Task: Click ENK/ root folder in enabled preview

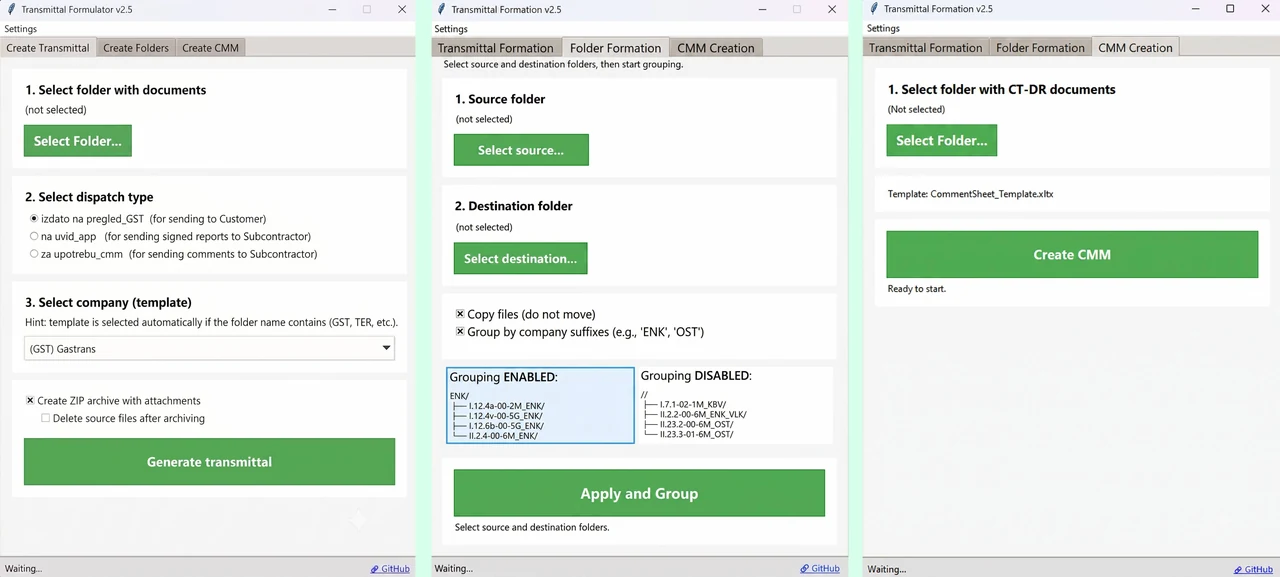Action: [x=459, y=396]
